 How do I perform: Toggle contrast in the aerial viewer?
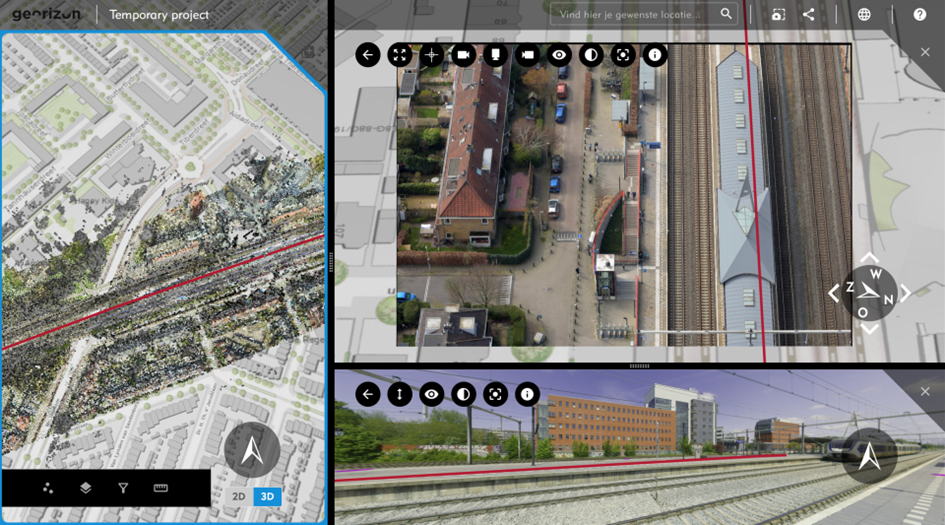coord(591,56)
